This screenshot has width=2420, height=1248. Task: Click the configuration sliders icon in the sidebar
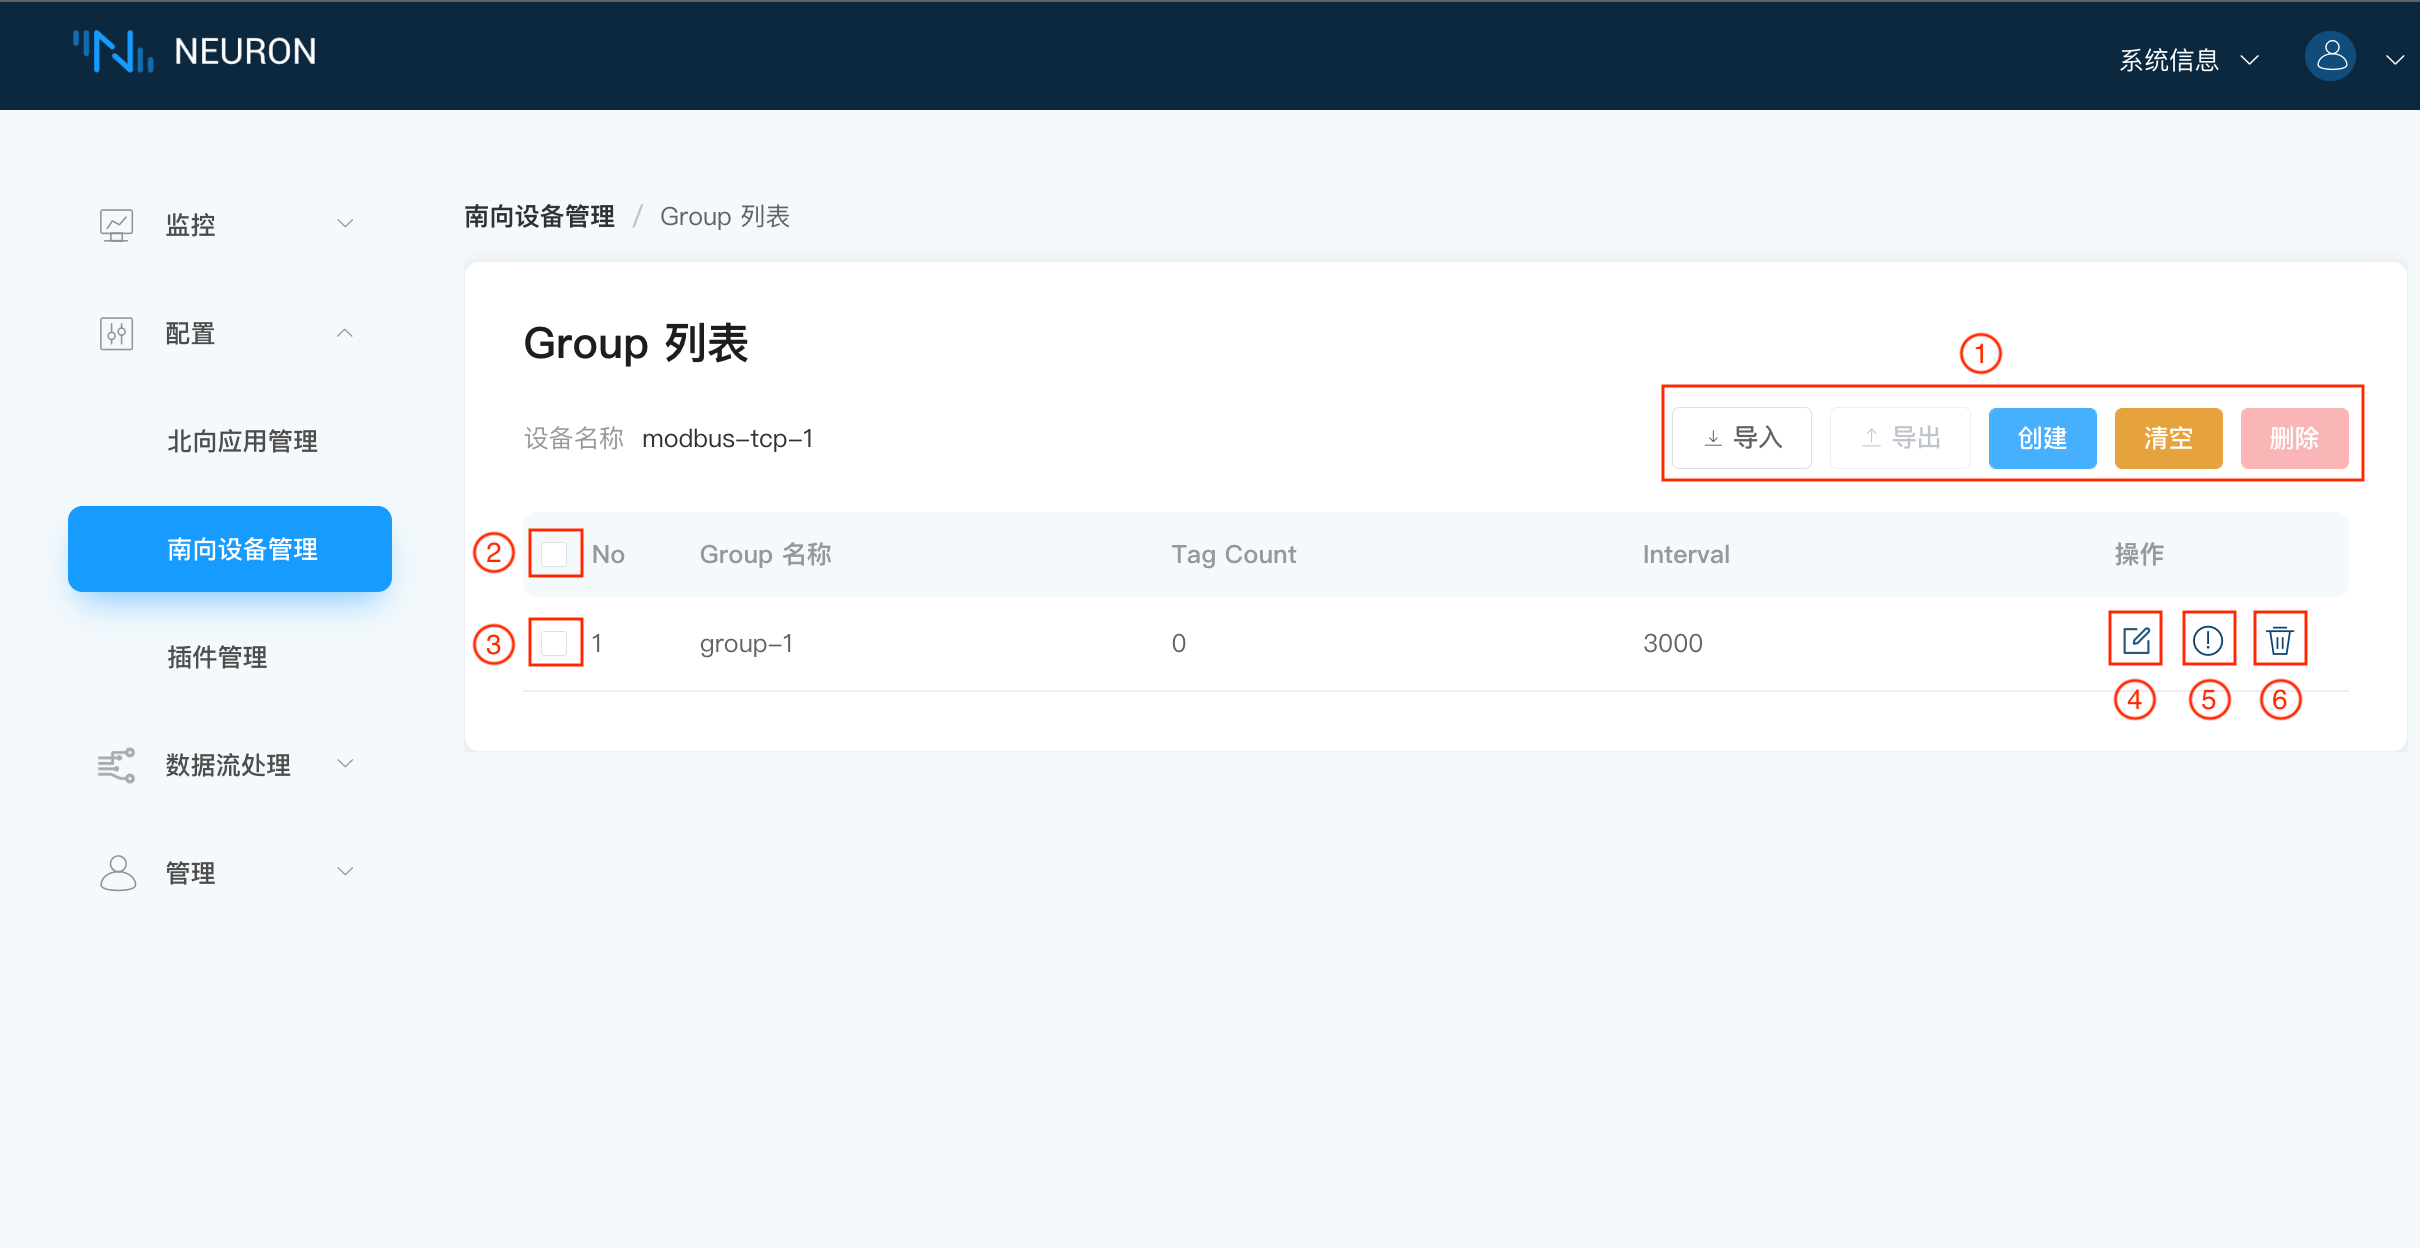[x=116, y=333]
